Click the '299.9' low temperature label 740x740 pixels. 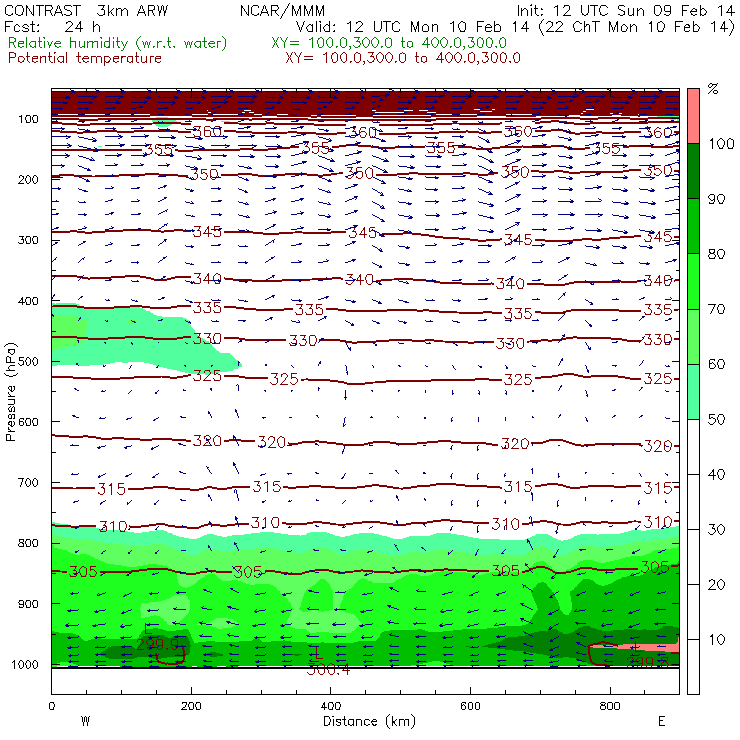pyautogui.click(x=157, y=644)
